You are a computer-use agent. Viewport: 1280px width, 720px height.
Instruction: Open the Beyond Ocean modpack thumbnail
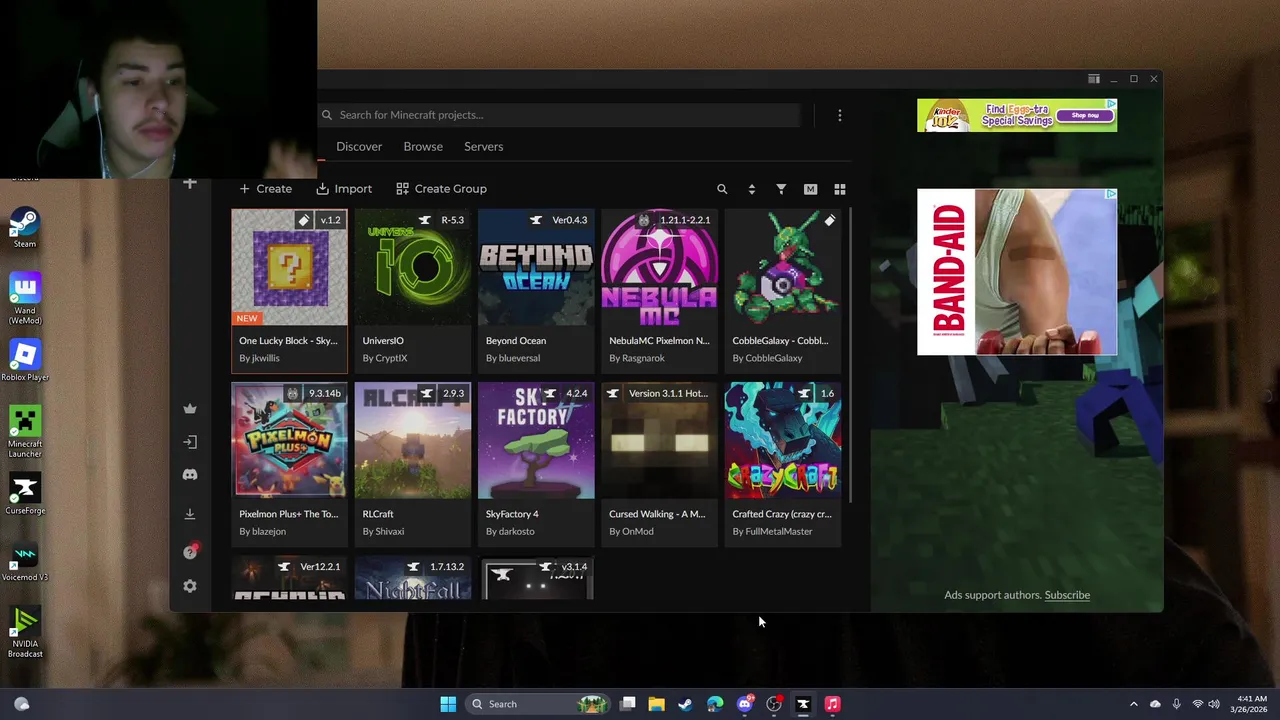pos(536,267)
